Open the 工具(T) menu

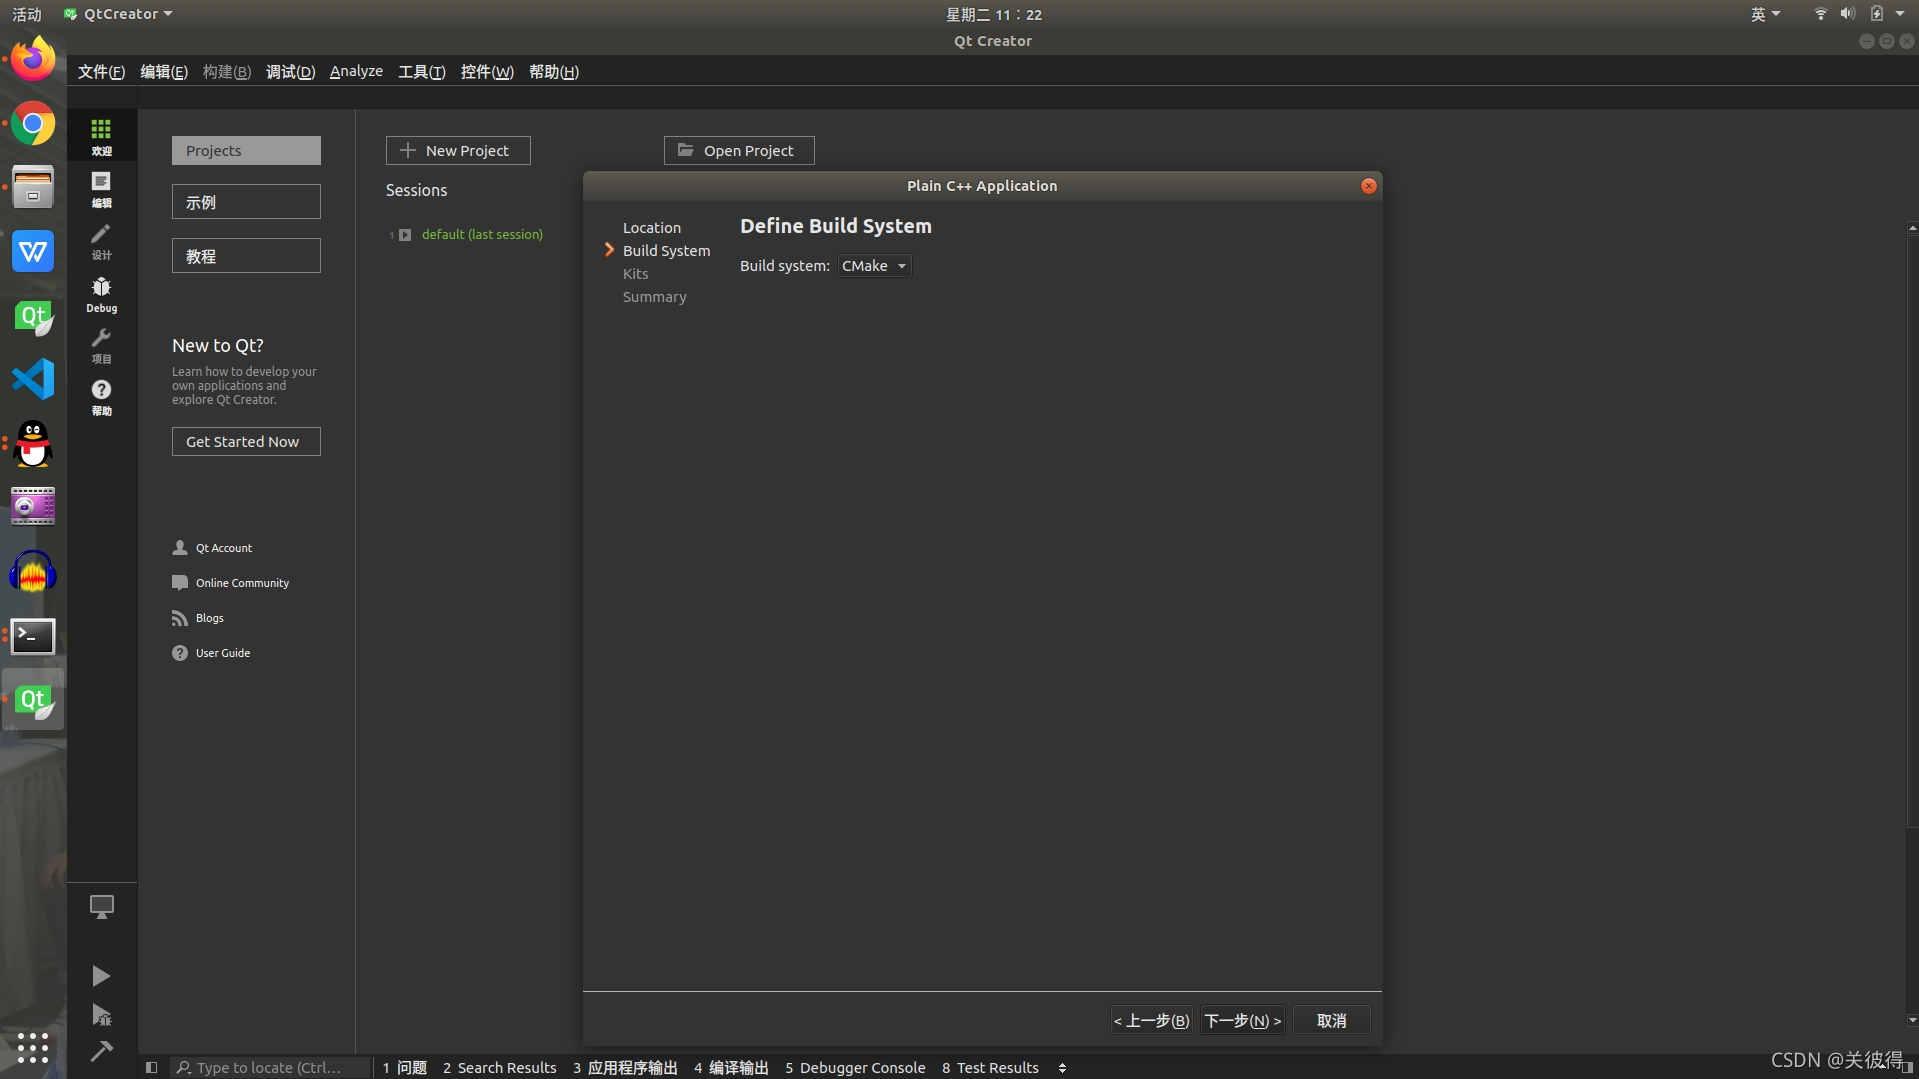click(x=422, y=72)
